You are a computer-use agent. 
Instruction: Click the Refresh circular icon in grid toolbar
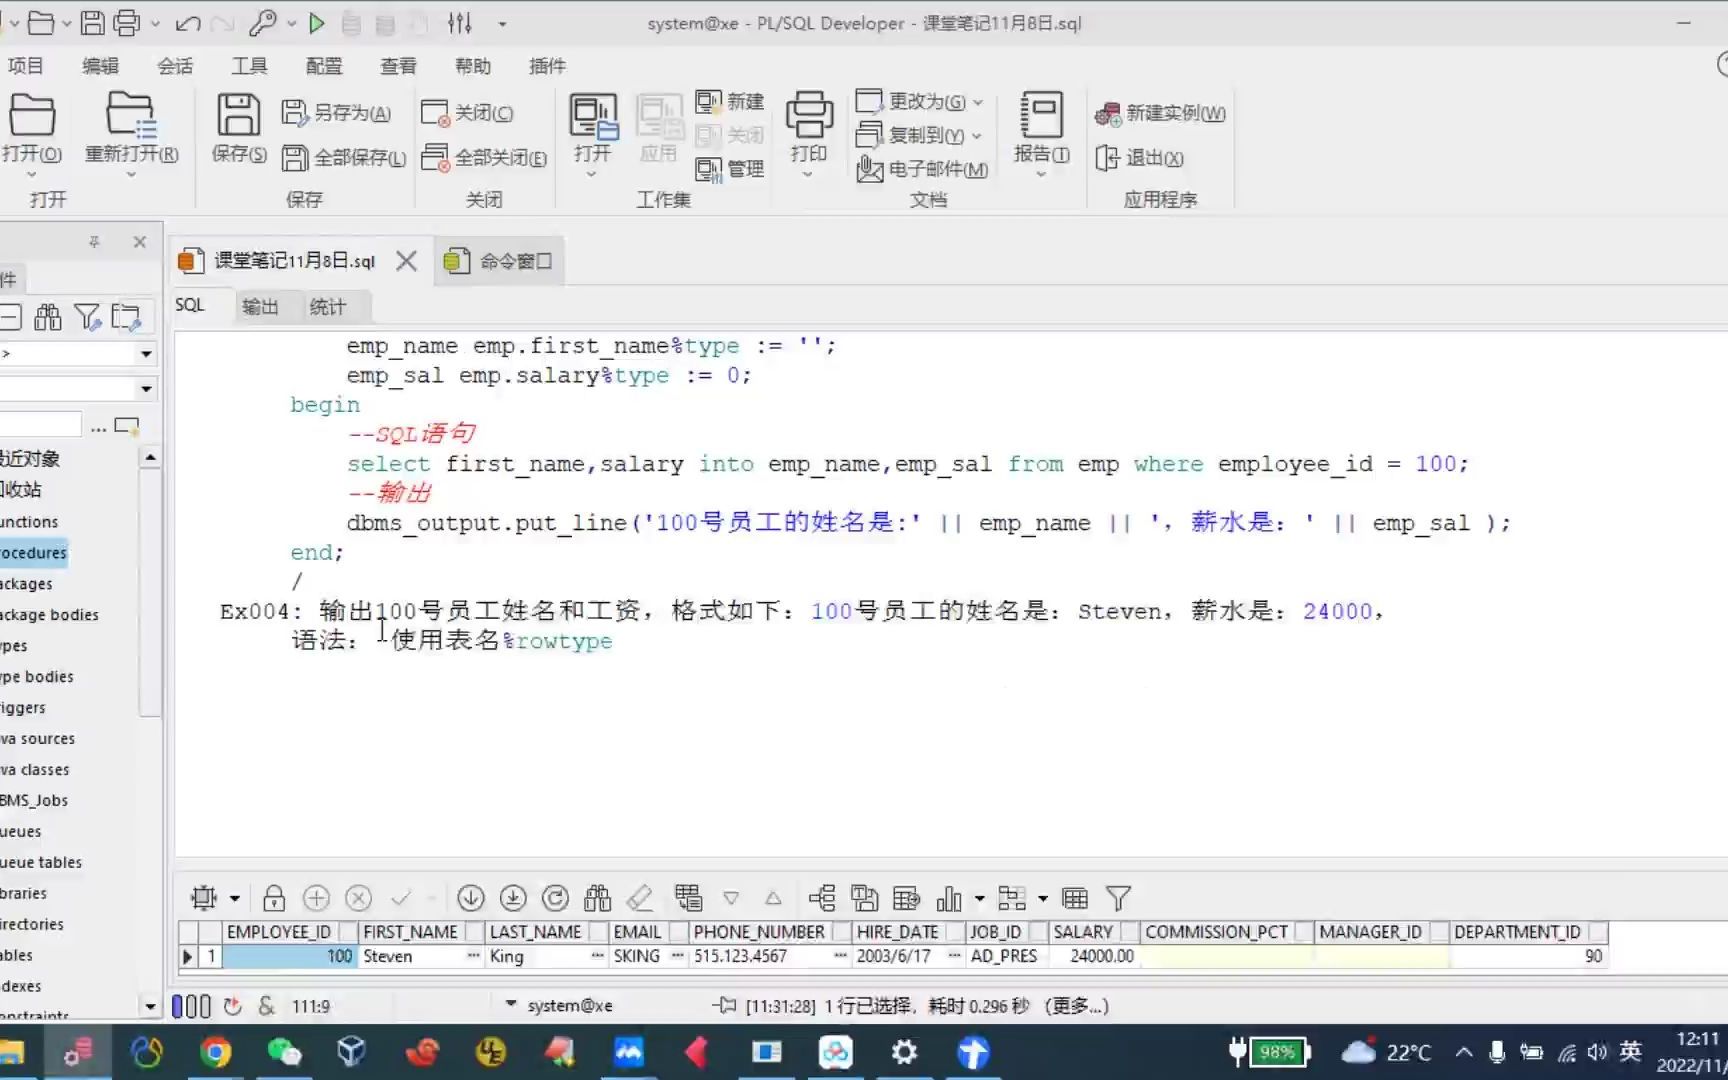556,898
